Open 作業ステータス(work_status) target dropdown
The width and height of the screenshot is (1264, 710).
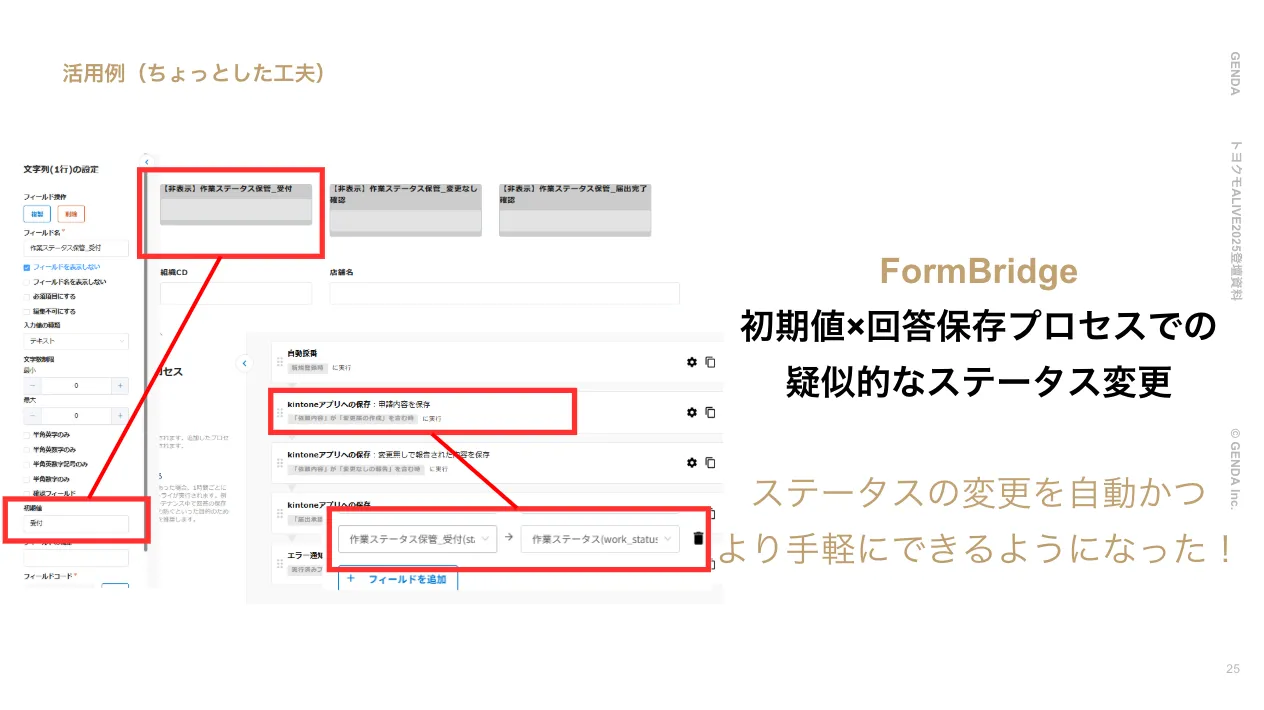[x=599, y=539]
